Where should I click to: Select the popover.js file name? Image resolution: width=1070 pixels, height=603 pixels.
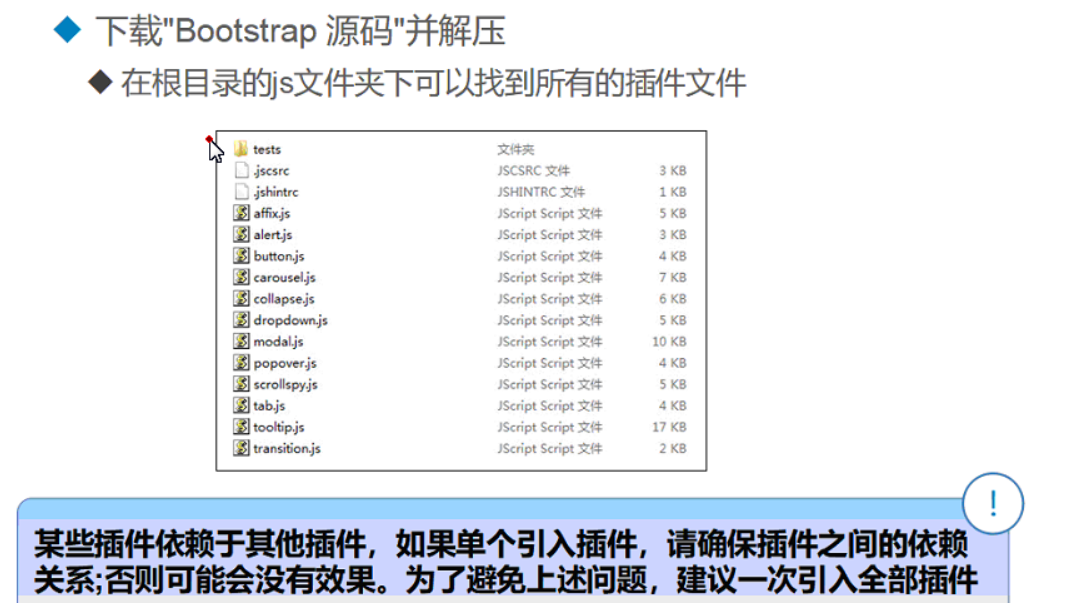285,364
